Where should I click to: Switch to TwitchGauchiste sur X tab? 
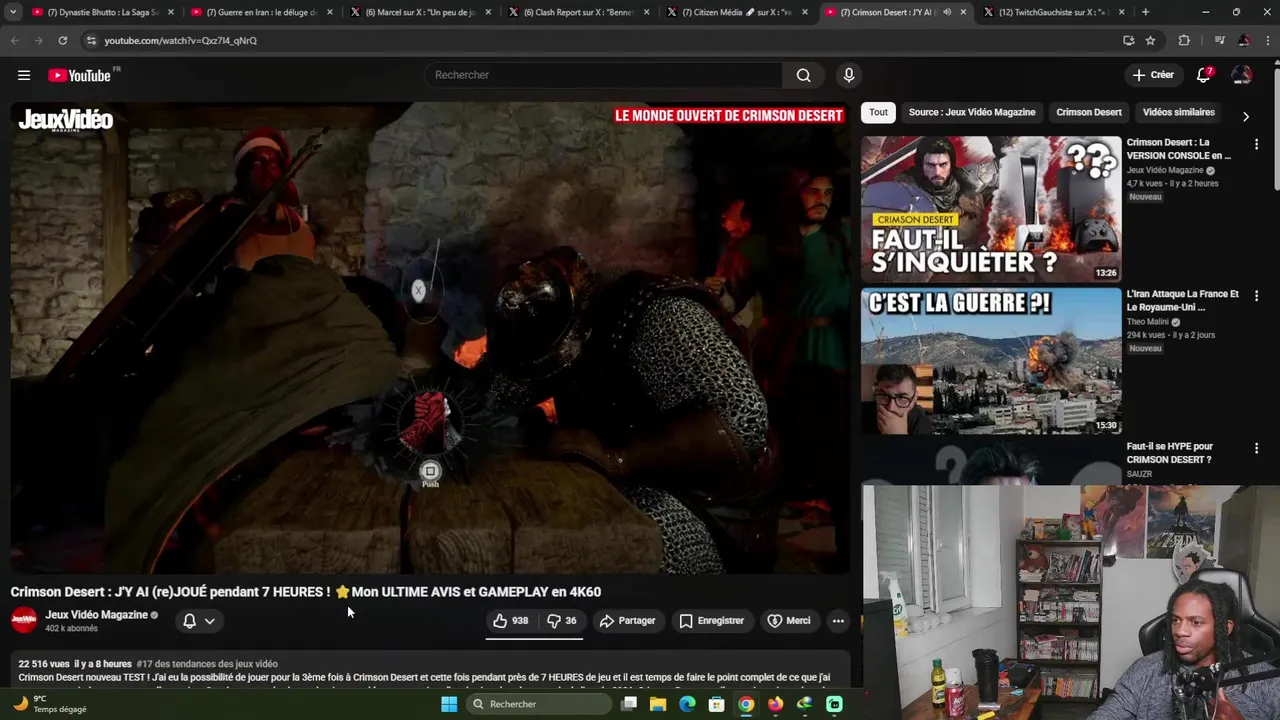pos(1054,12)
